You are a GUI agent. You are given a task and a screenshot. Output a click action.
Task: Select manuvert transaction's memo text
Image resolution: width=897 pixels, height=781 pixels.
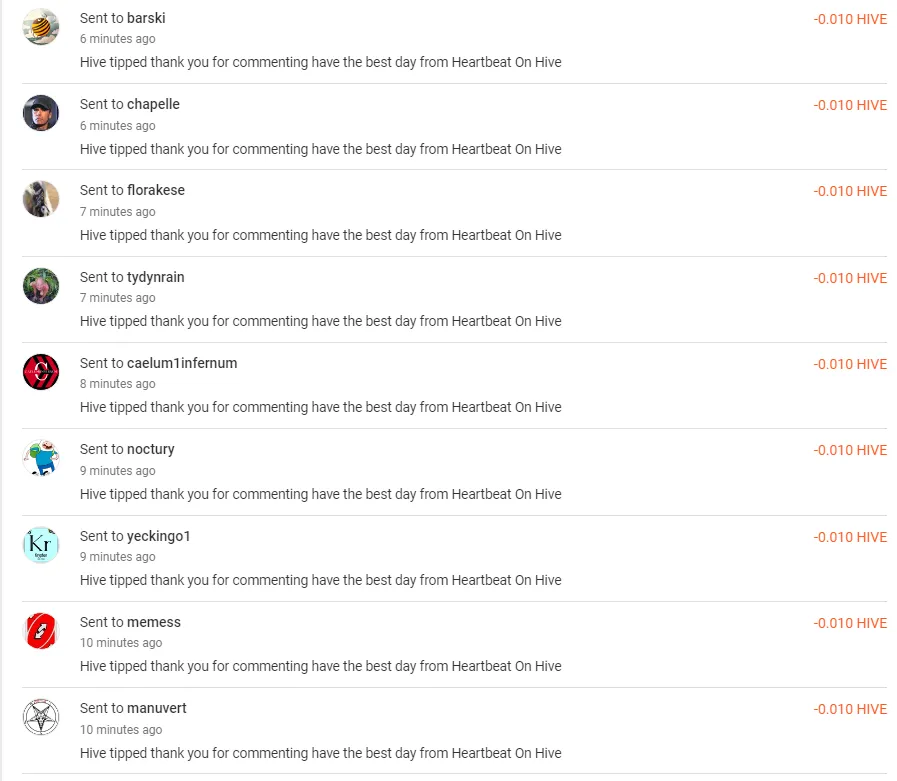320,753
